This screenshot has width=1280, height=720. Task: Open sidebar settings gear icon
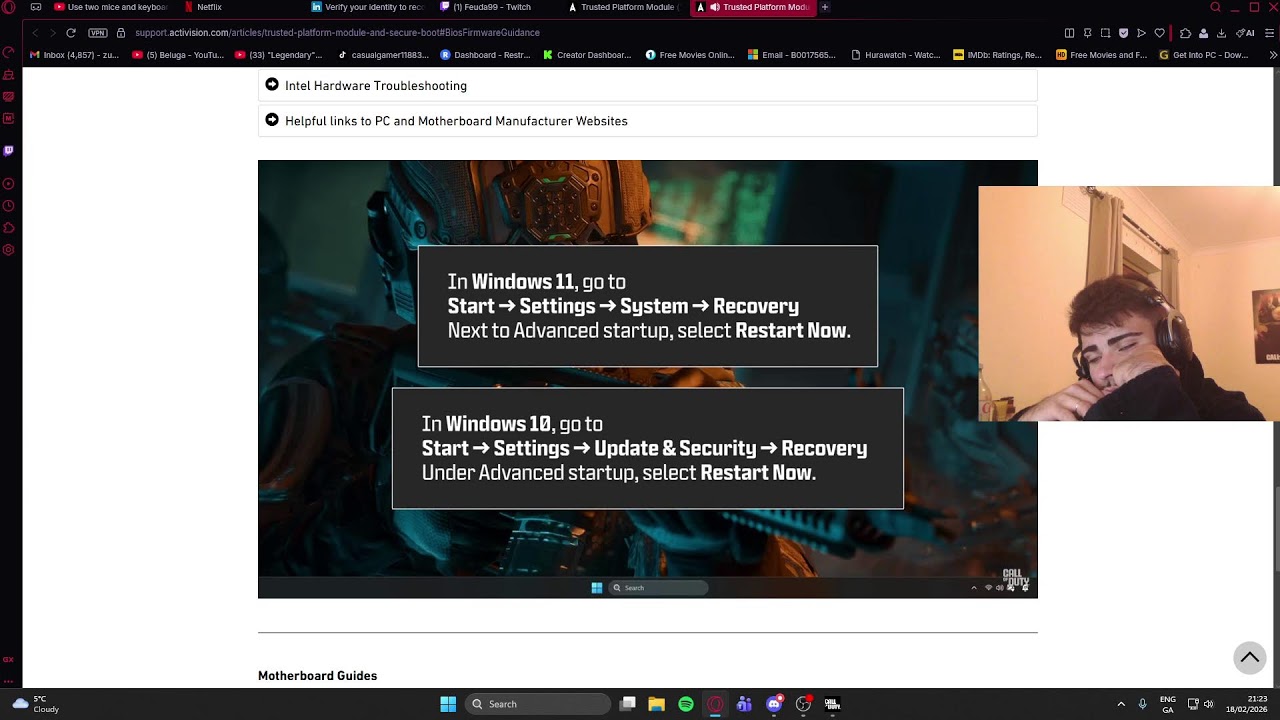tap(9, 250)
